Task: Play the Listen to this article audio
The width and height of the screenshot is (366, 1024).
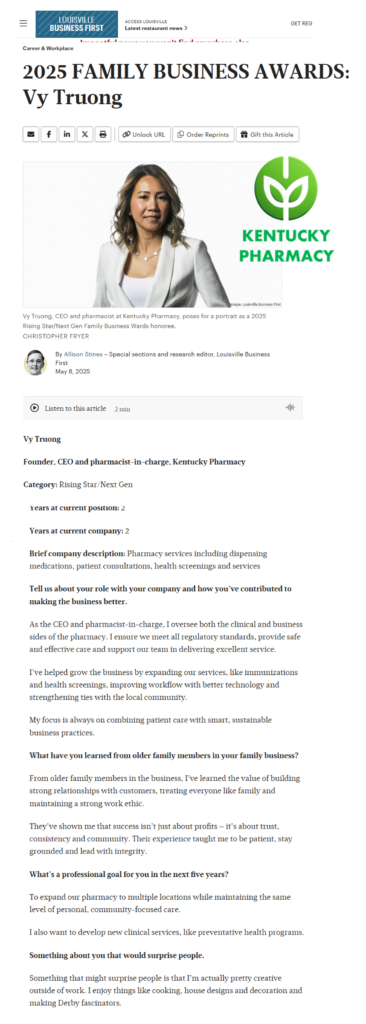Action: 35,408
